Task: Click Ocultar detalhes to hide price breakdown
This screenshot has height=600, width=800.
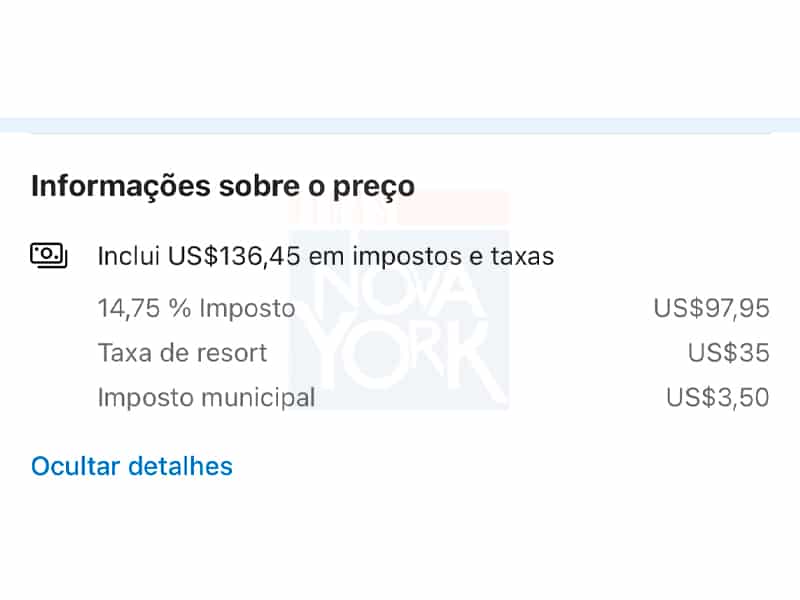Action: pos(132,466)
